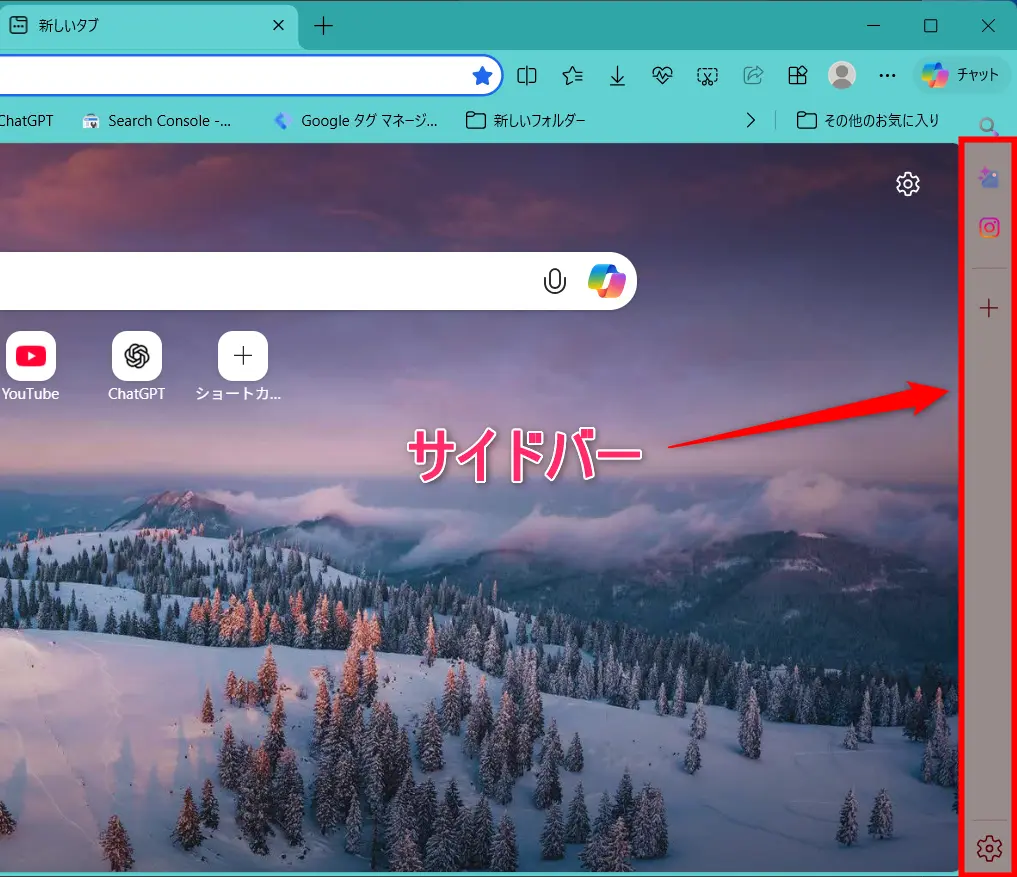Open the Favorites list icon

click(x=572, y=75)
